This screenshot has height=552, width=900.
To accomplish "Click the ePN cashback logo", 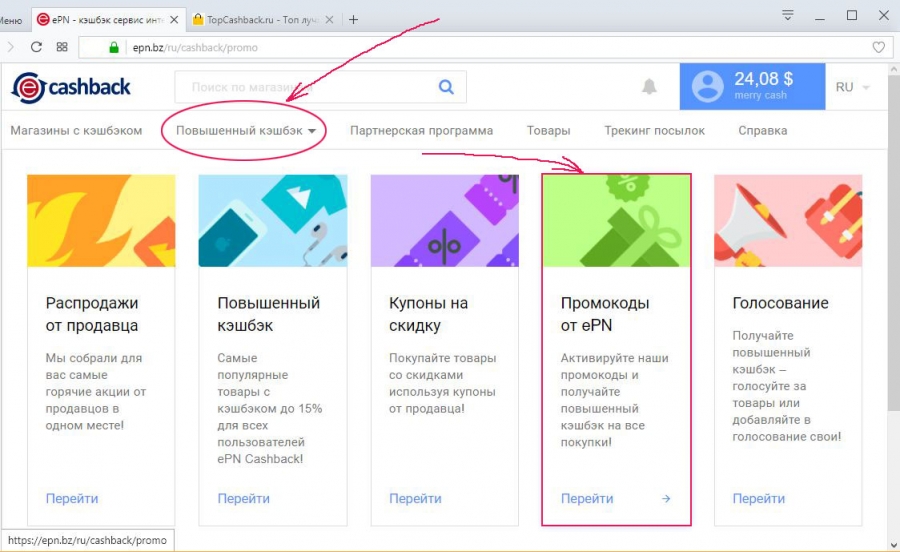I will [x=71, y=87].
